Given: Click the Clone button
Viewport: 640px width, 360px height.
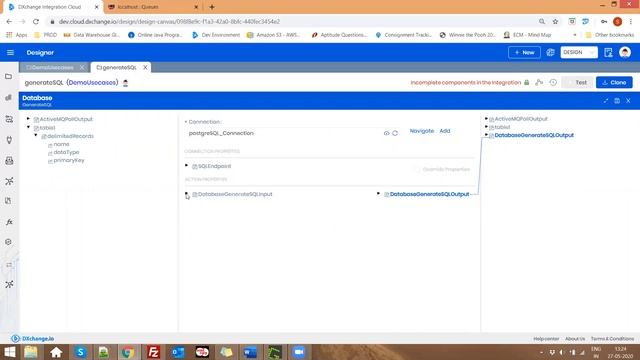Looking at the screenshot, I should [614, 82].
